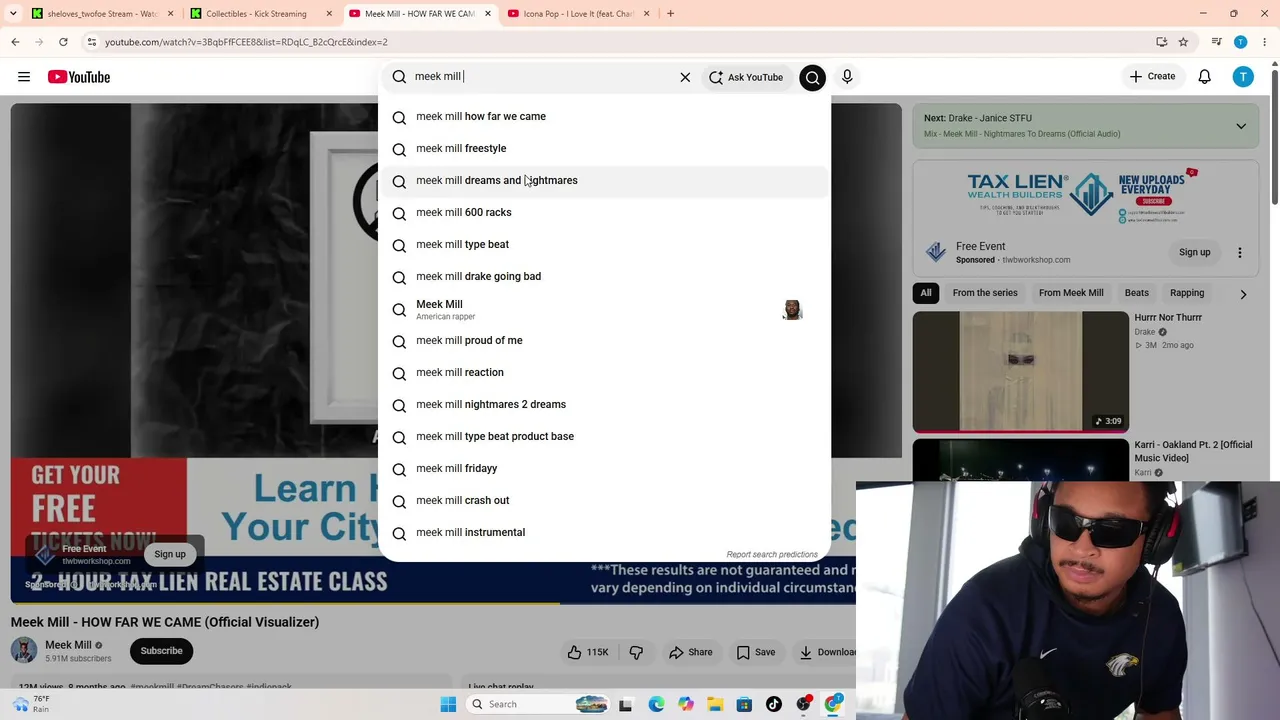
Task: Select suggestion 'meek mill fridayy'
Action: [604, 469]
